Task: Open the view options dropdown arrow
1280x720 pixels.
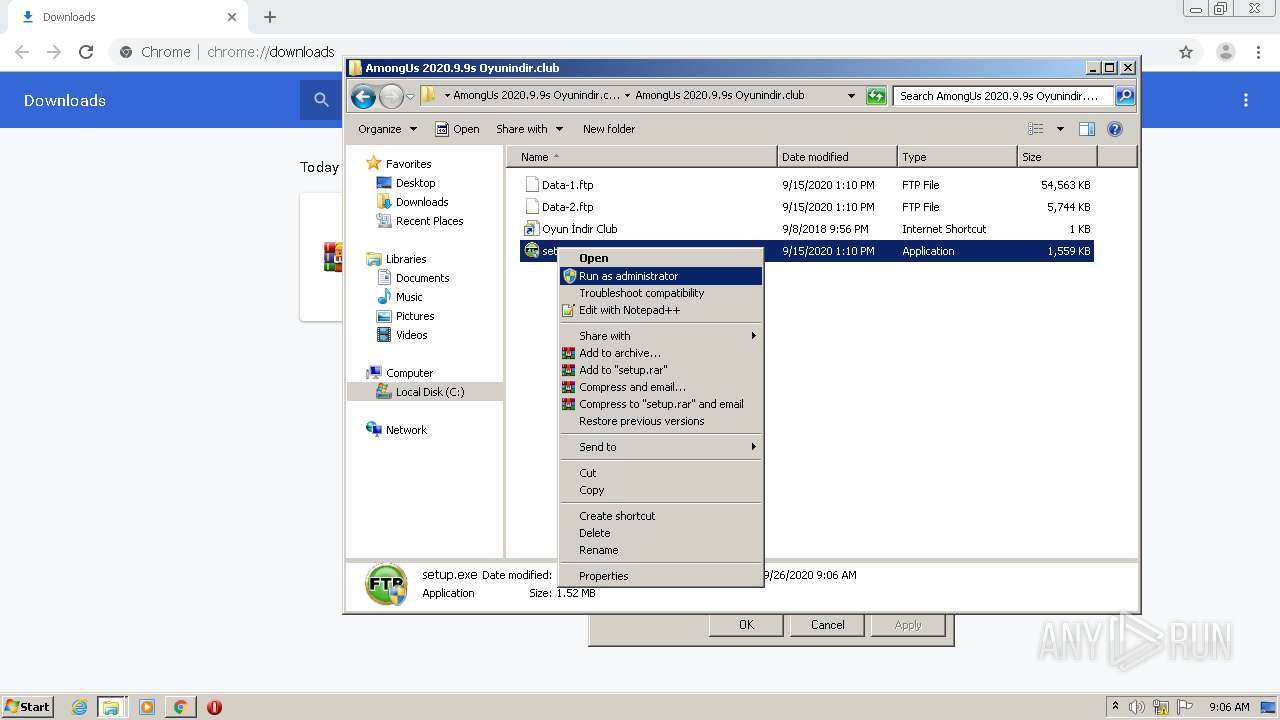Action: (x=1060, y=129)
